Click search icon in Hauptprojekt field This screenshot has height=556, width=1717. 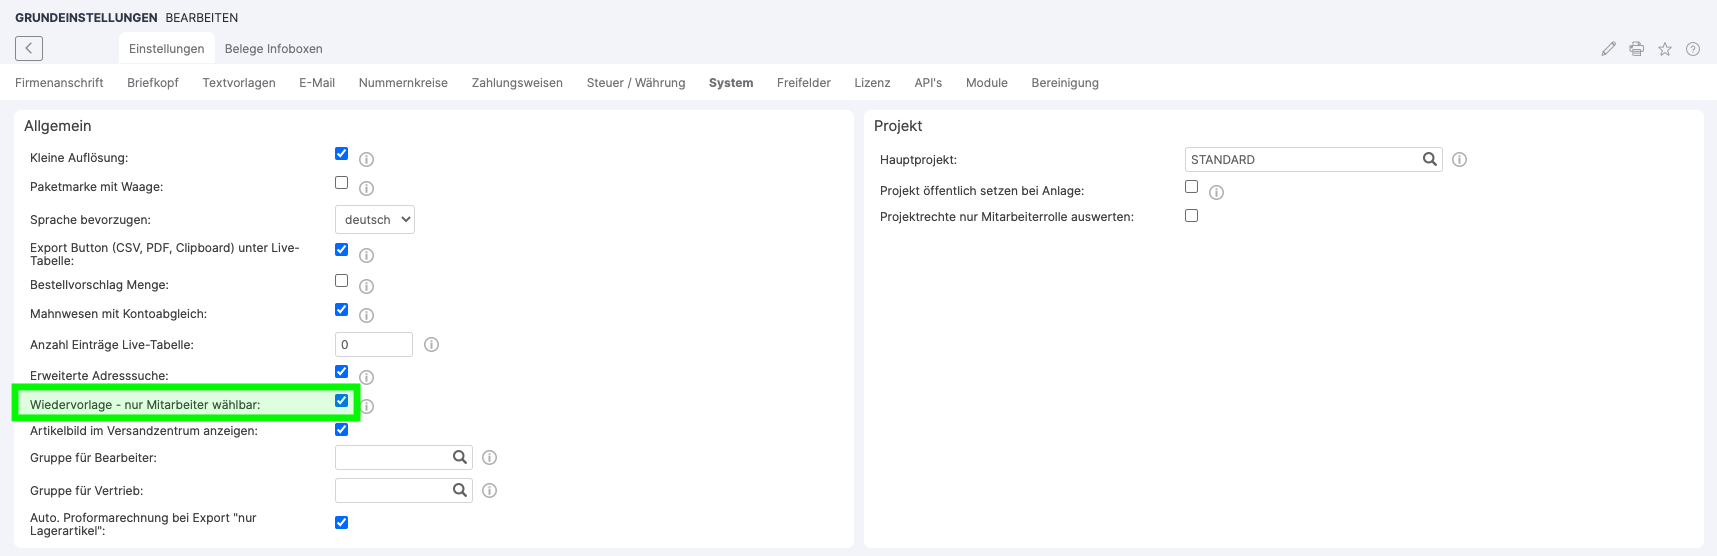[x=1429, y=159]
